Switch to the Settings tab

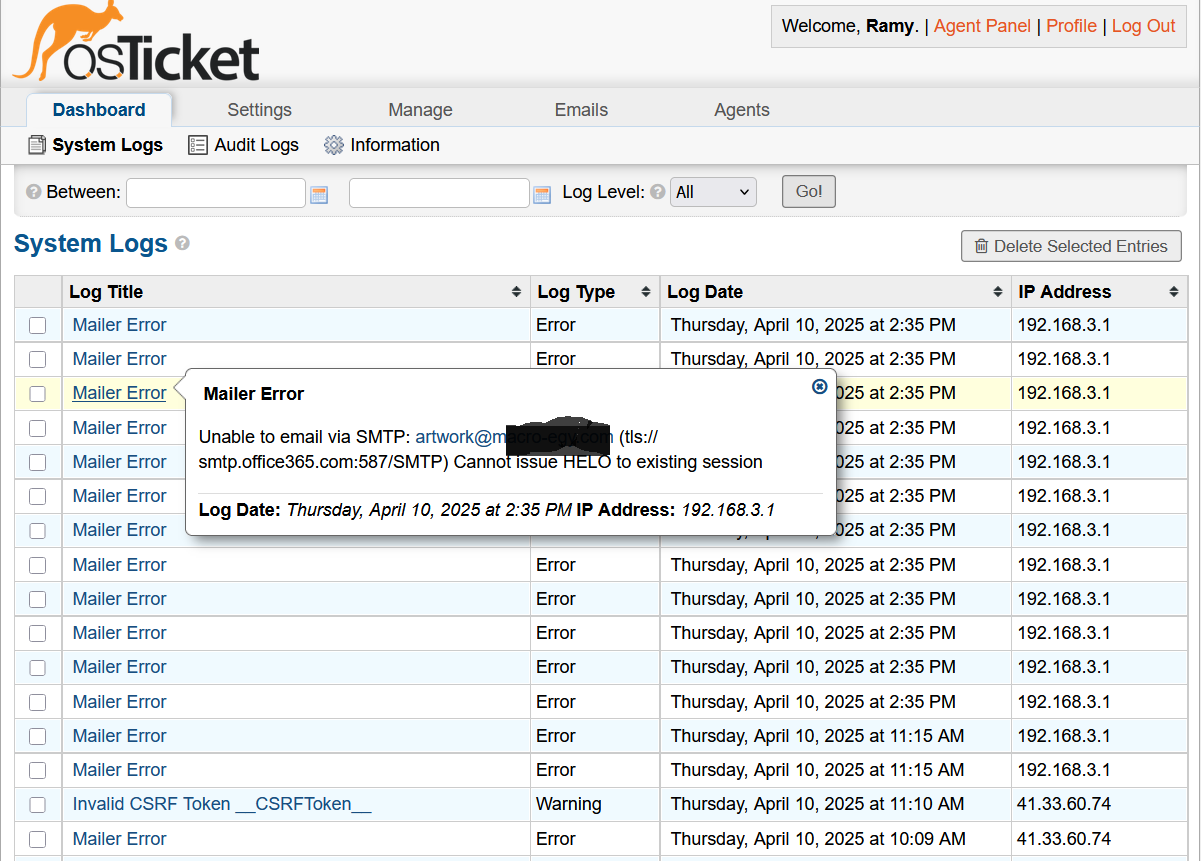pyautogui.click(x=259, y=110)
